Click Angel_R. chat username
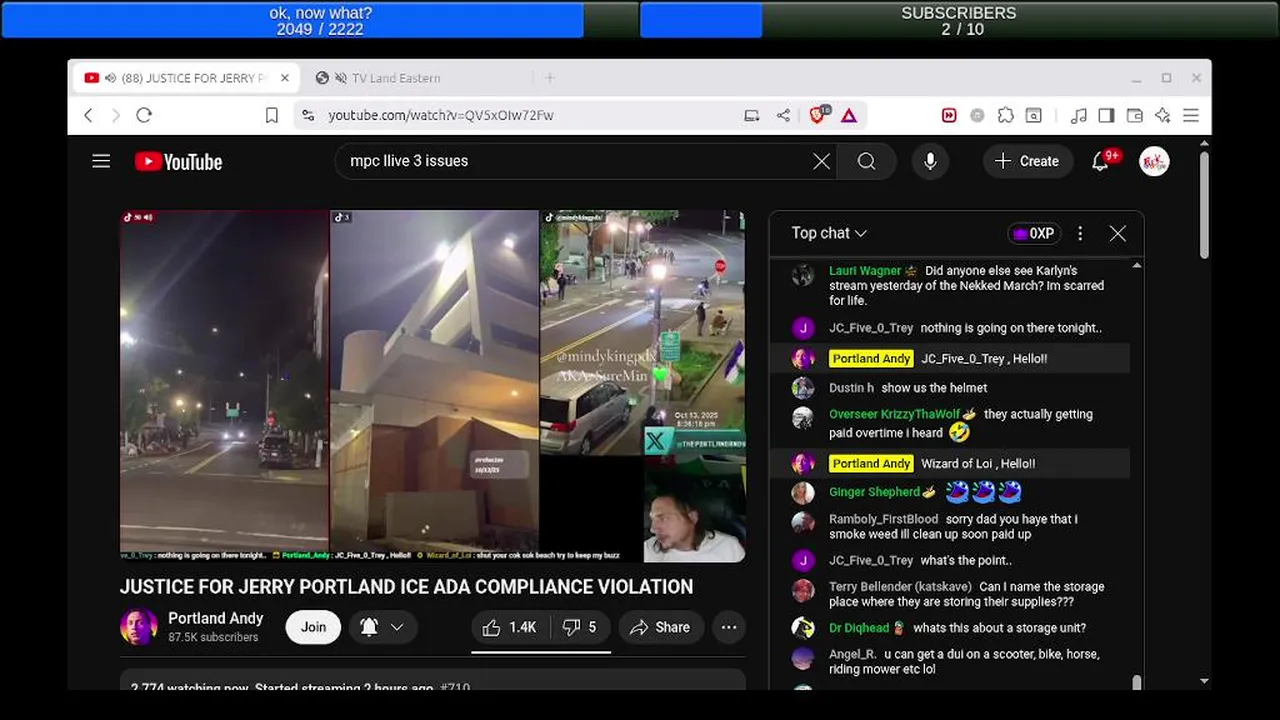1280x720 pixels. click(x=853, y=654)
